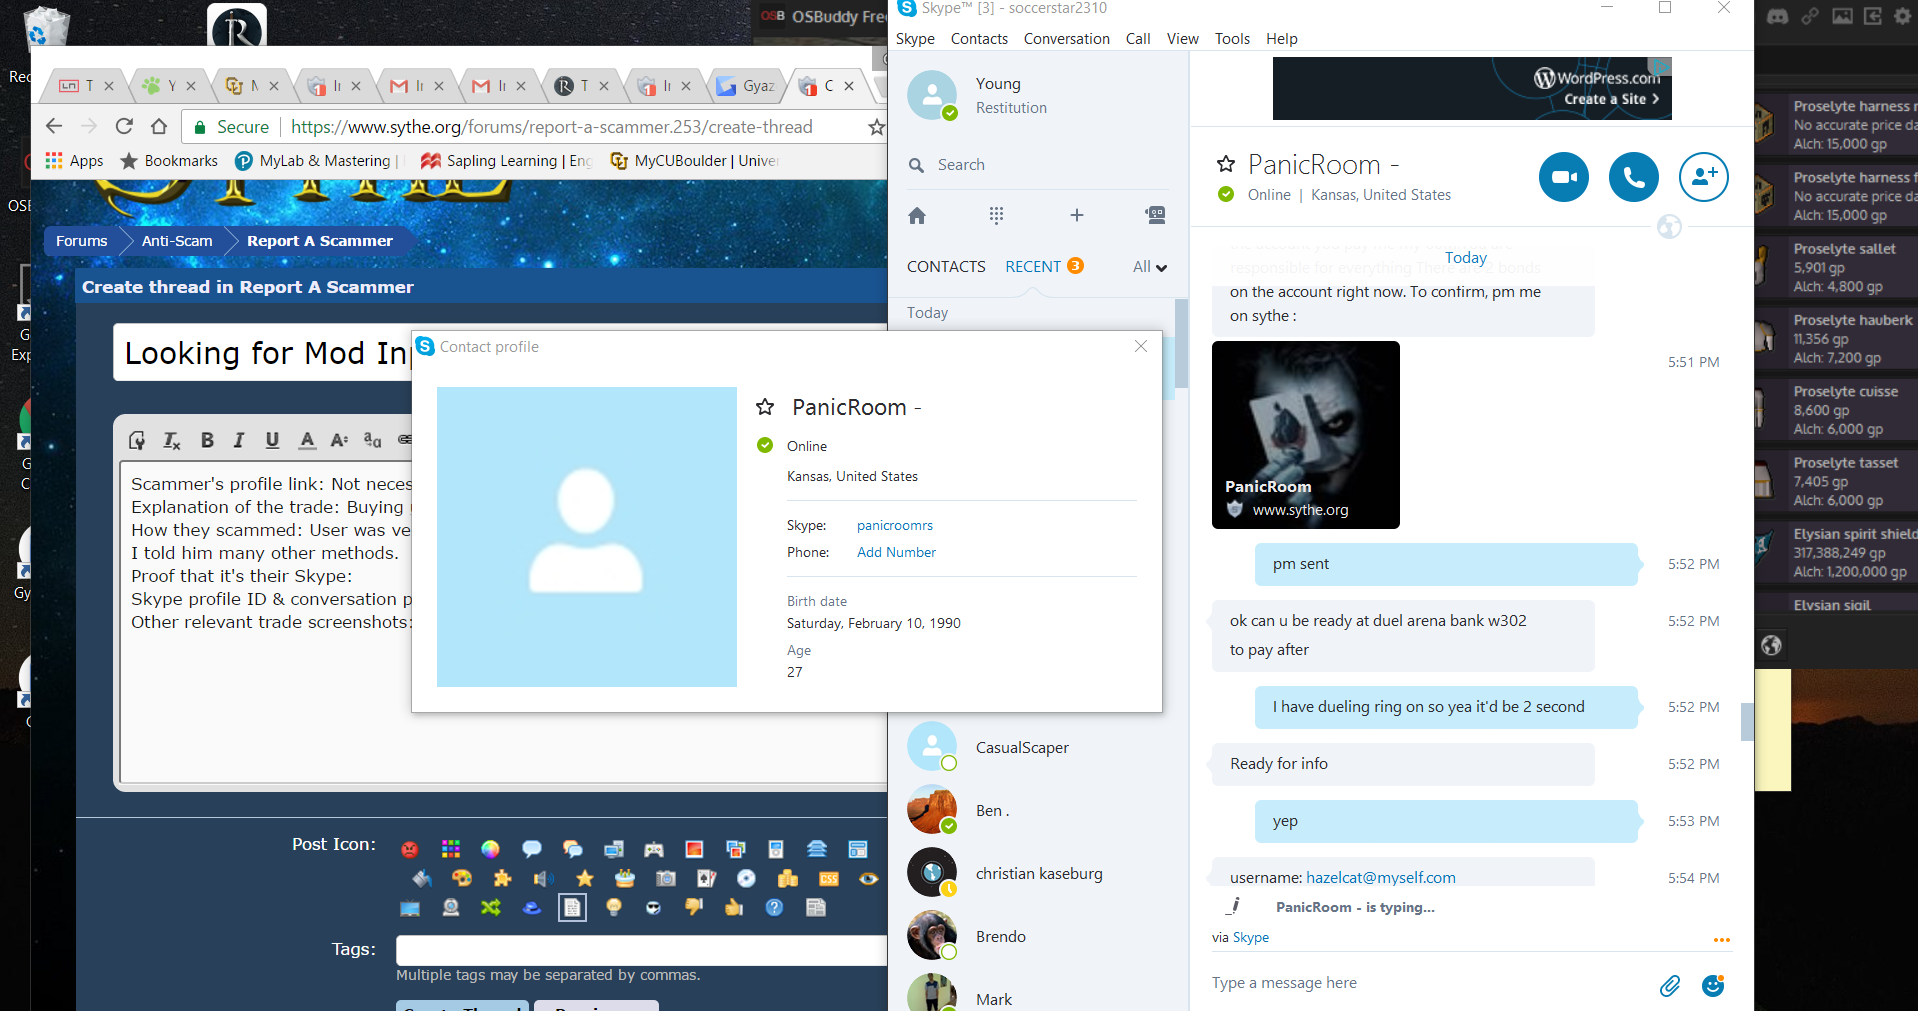The height and width of the screenshot is (1011, 1918).
Task: Toggle bold formatting in forum editor
Action: 207,440
